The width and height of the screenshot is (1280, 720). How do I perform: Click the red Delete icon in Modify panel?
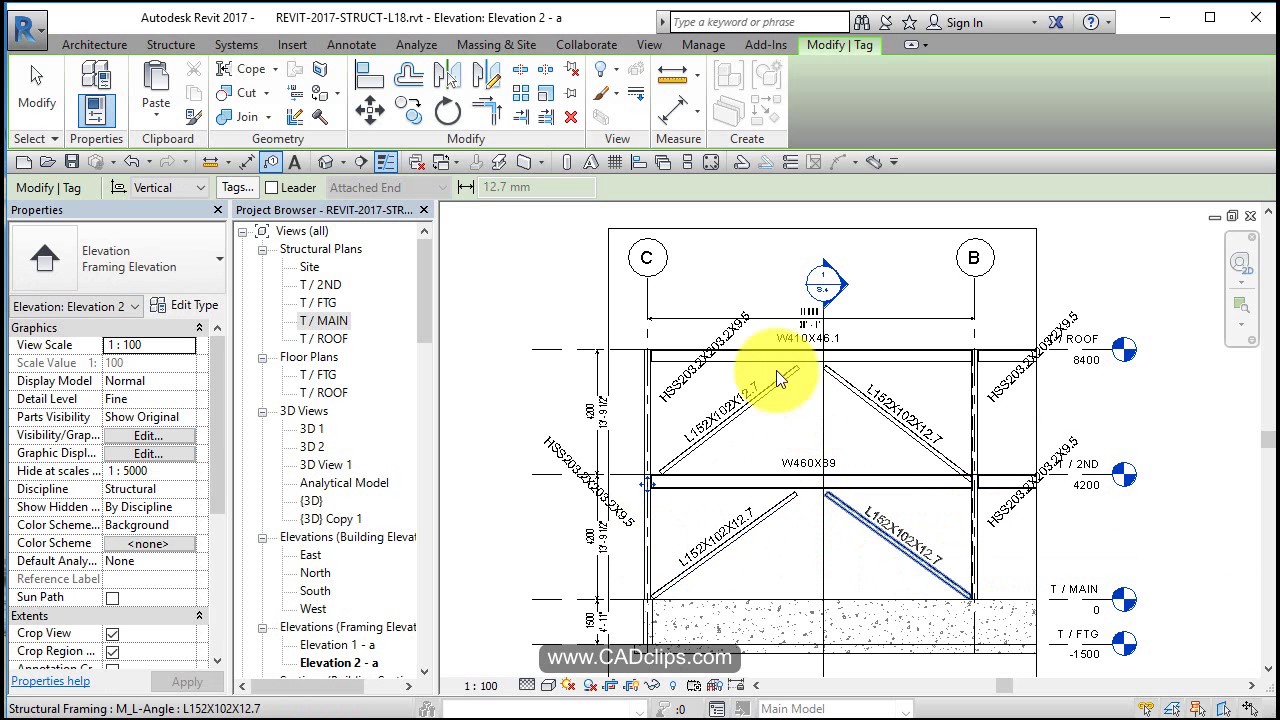(571, 117)
